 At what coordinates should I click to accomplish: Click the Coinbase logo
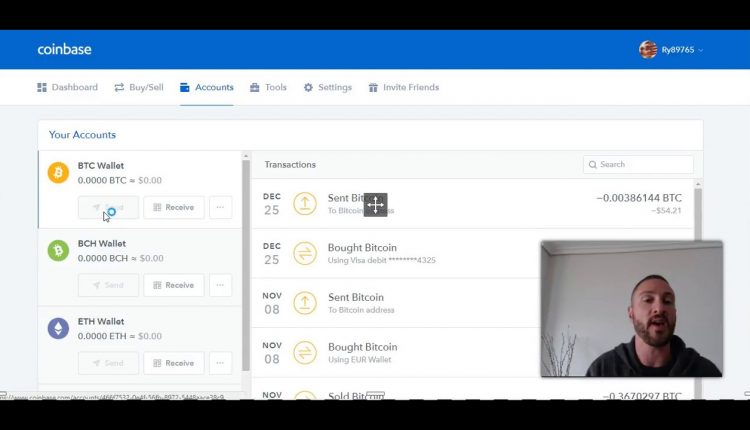(64, 50)
